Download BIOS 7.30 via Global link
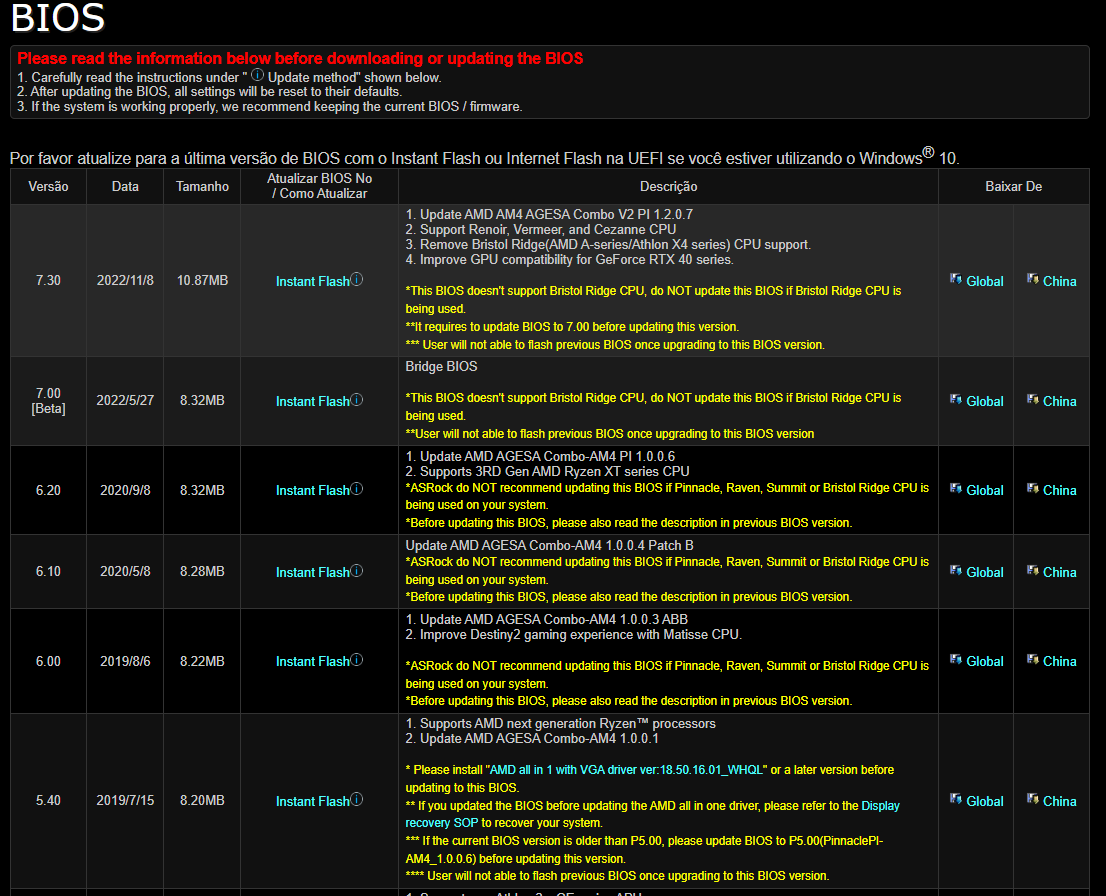This screenshot has height=896, width=1106. pos(985,281)
